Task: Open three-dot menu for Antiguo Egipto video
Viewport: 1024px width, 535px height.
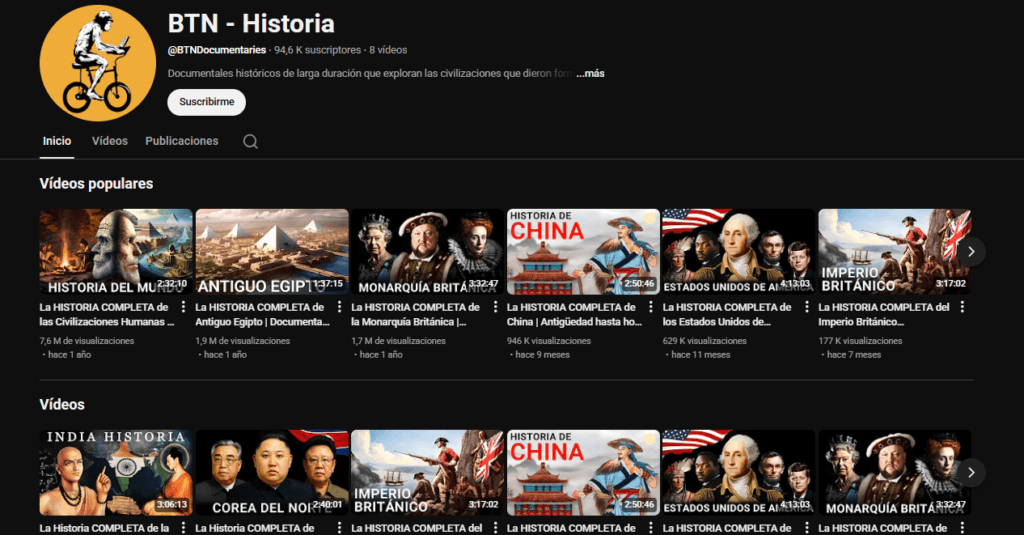Action: click(339, 308)
